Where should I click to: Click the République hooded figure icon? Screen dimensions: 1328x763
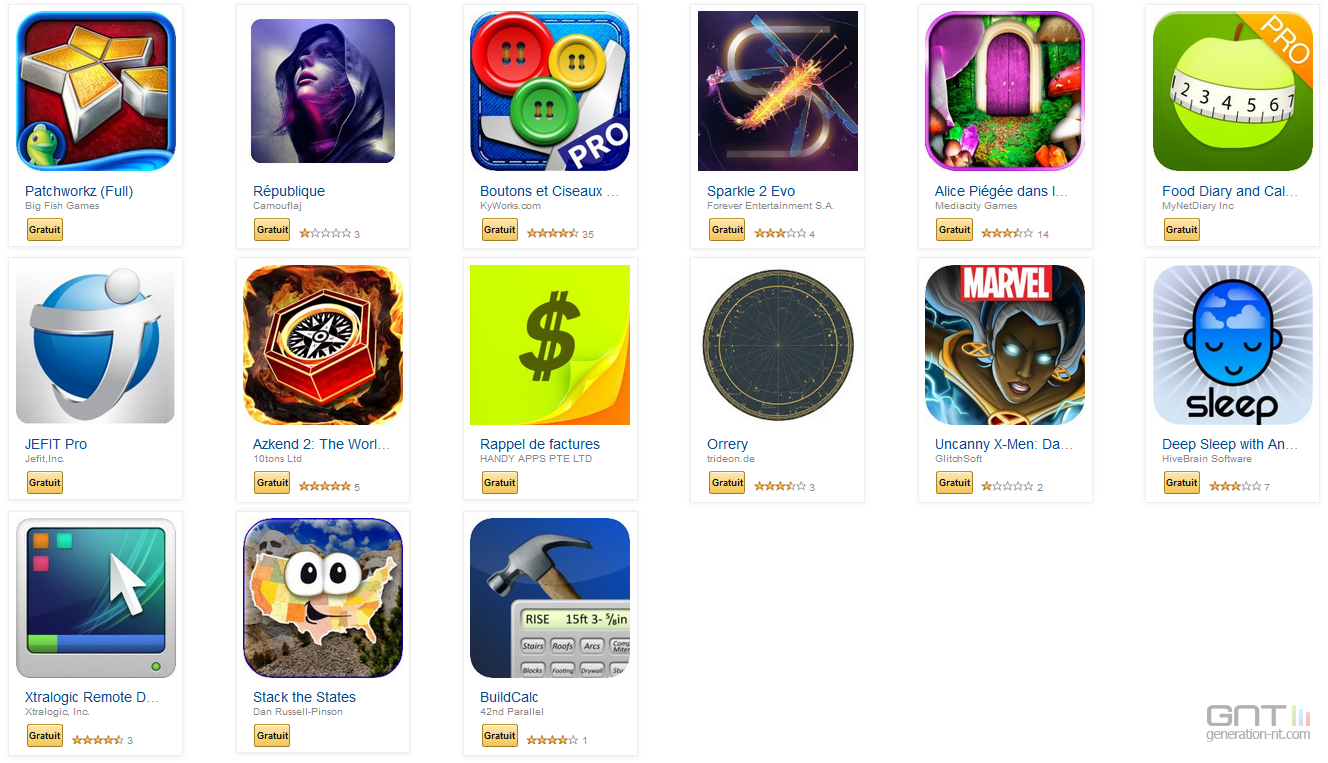pos(323,91)
